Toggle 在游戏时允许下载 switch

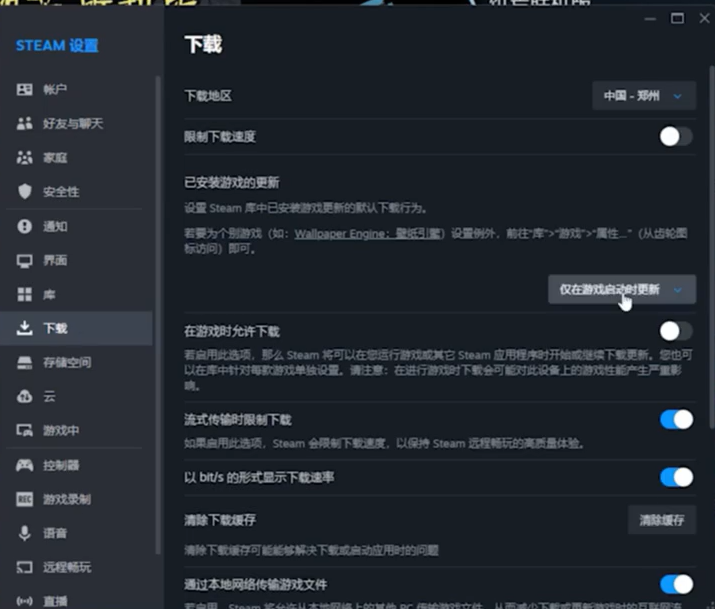676,331
